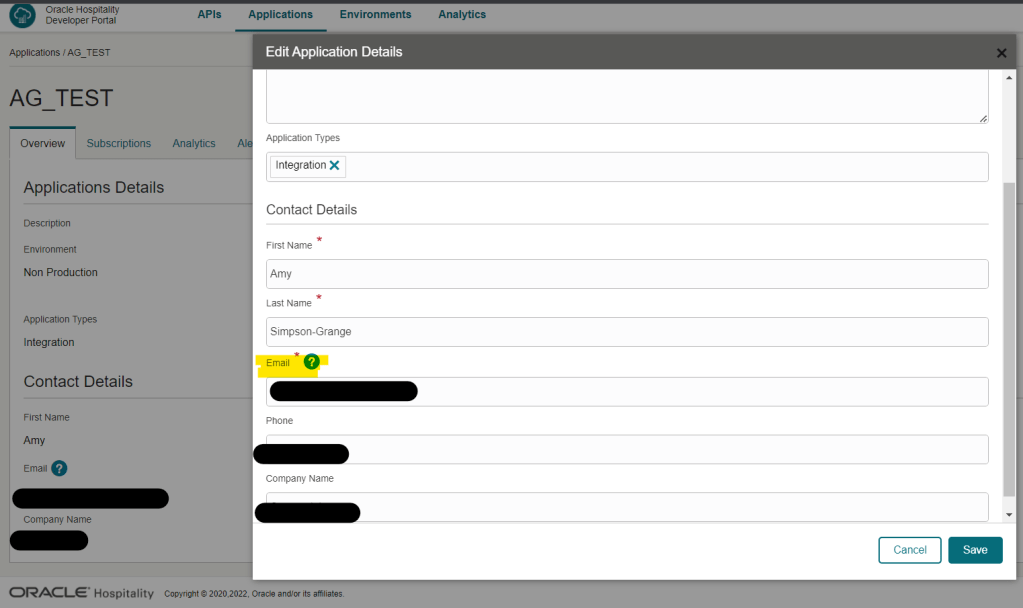Screen dimensions: 1023x608
Task: Open the Application Types selection field
Action: tap(660, 167)
